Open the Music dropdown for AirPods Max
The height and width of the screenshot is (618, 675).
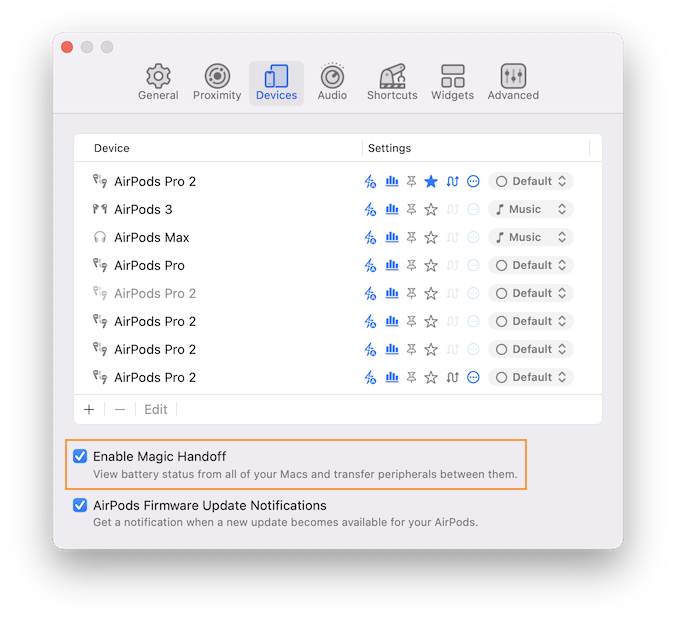[531, 238]
